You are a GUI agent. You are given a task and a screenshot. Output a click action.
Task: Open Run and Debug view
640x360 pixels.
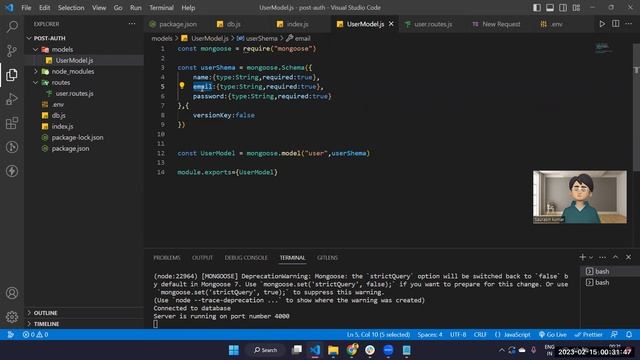[x=12, y=99]
